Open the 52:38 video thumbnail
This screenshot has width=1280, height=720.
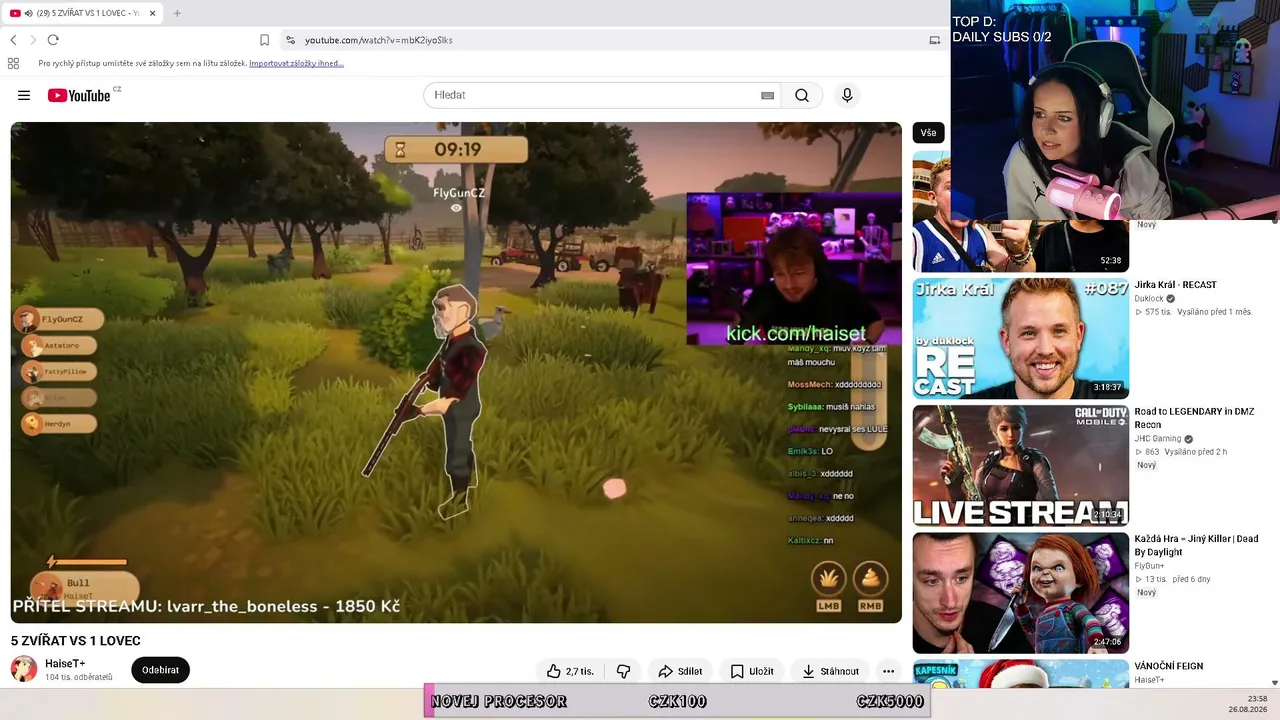coord(1020,246)
